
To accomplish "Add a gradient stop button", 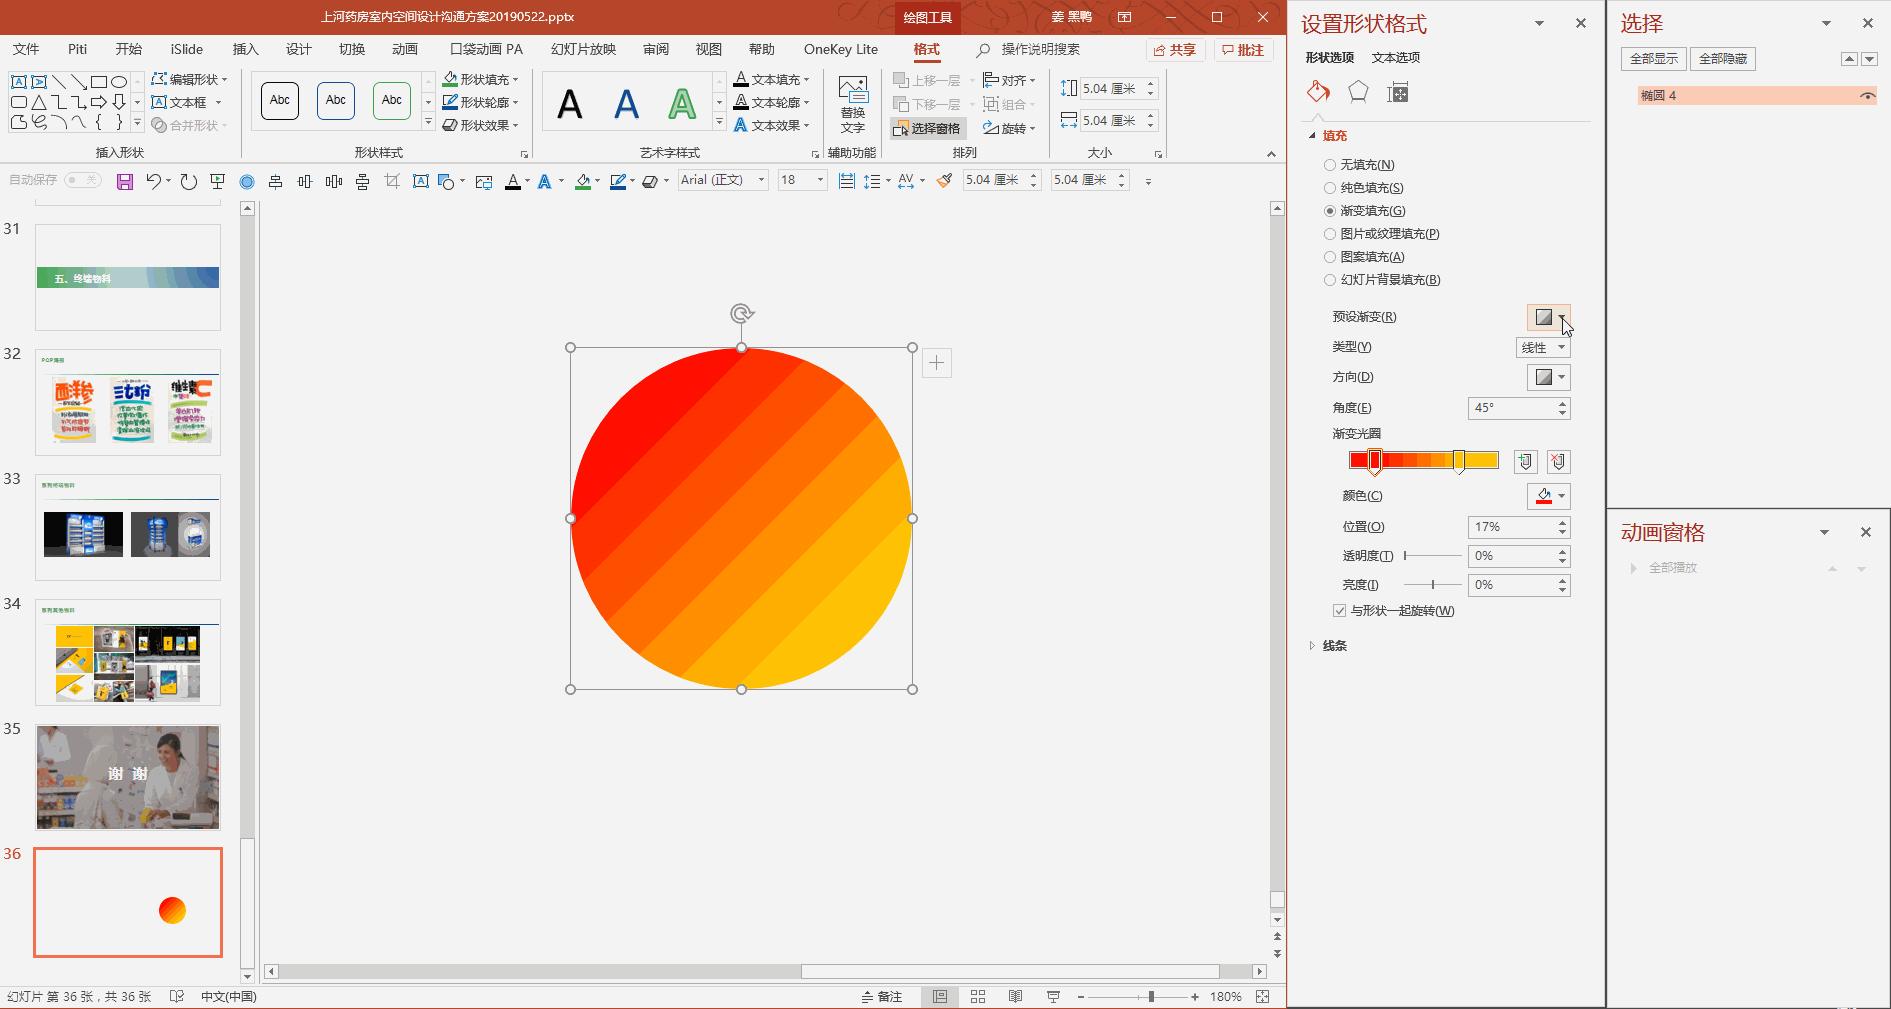I will point(1525,461).
